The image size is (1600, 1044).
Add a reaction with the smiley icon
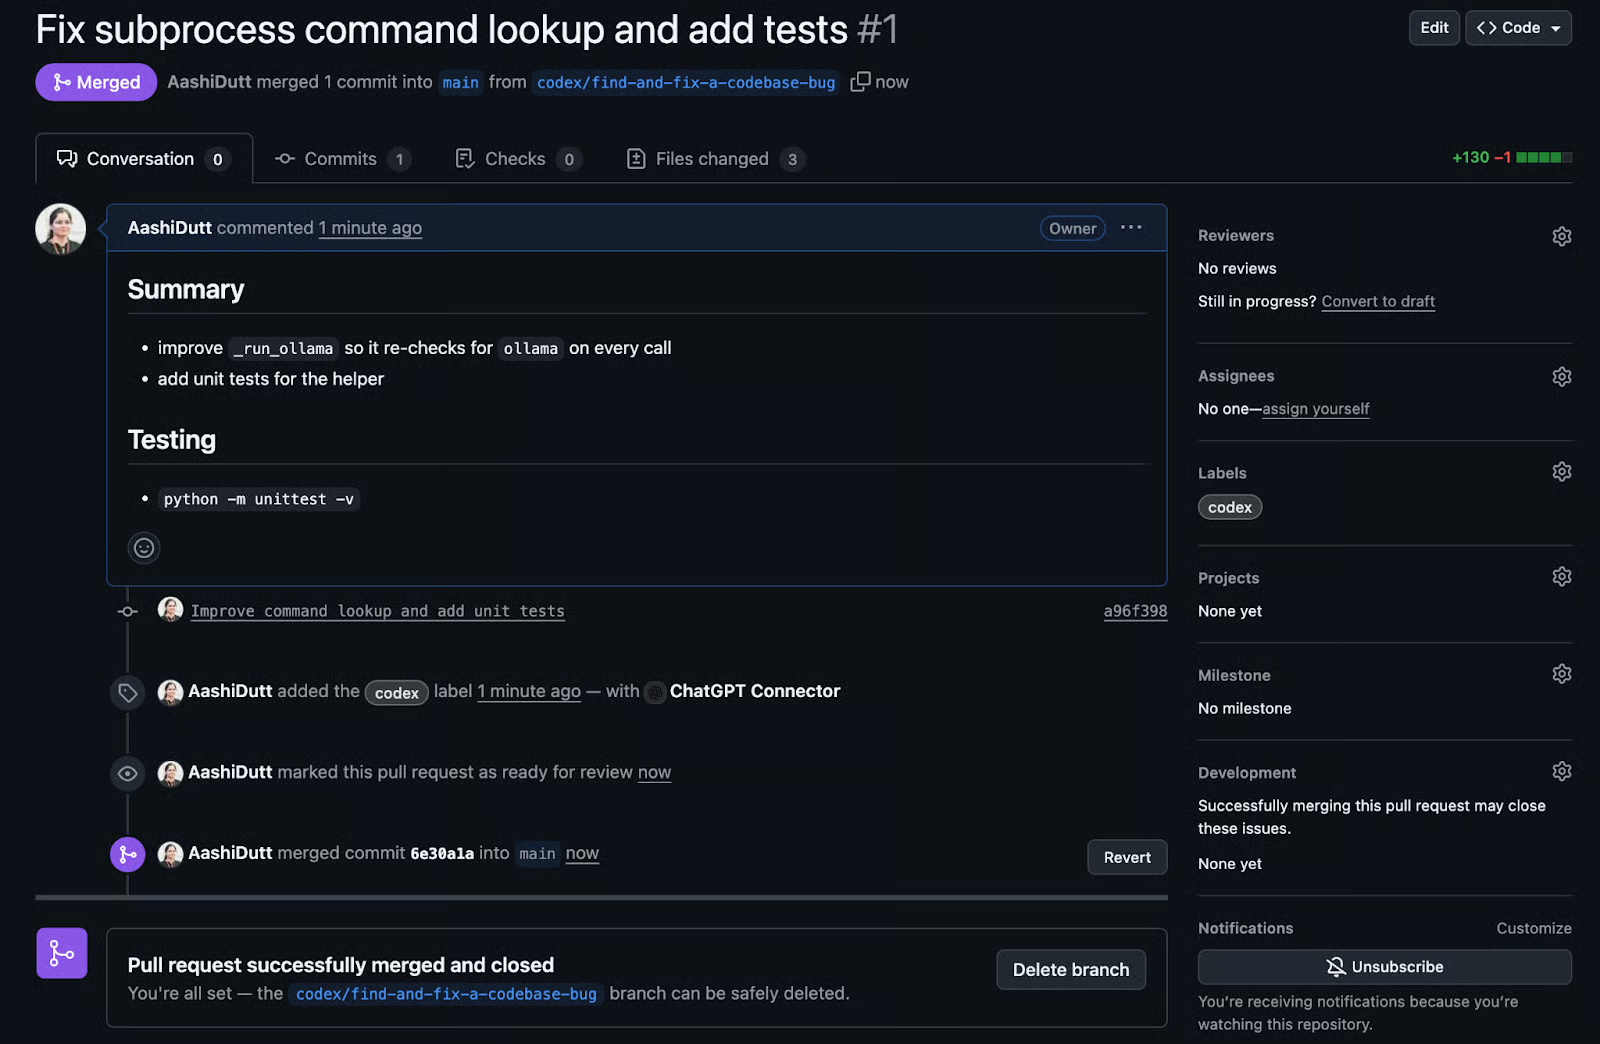[x=144, y=548]
